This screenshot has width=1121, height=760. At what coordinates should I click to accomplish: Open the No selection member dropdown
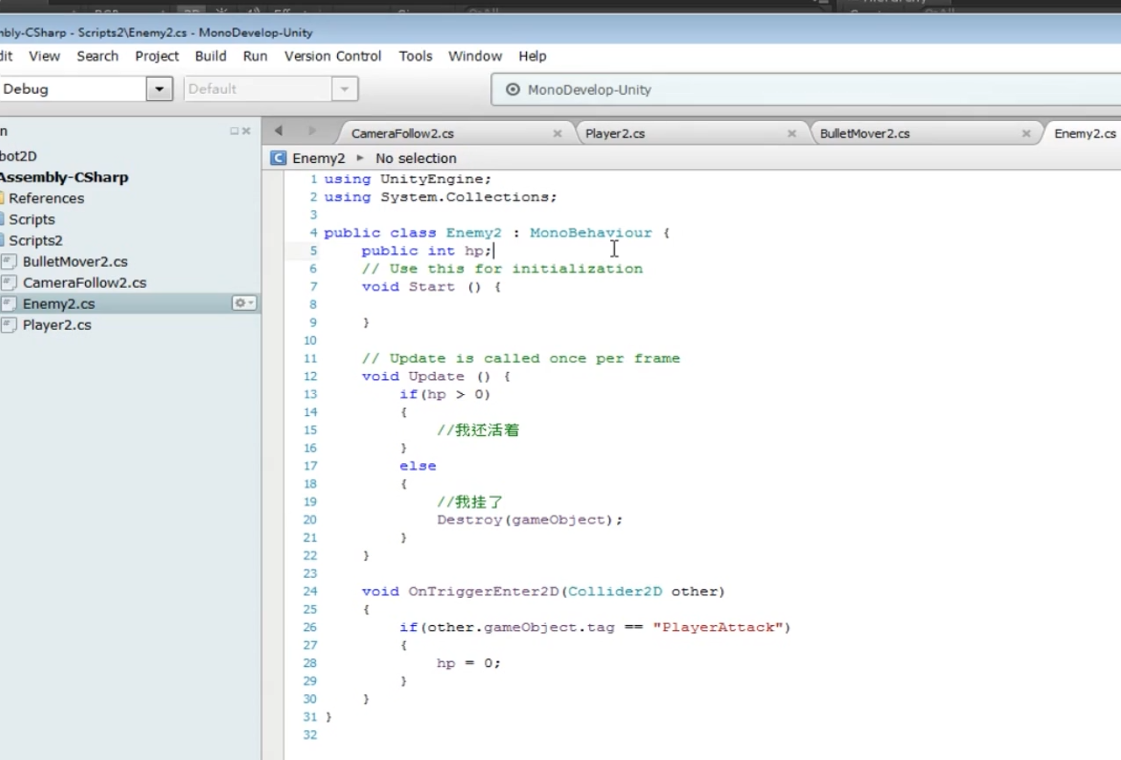415,158
